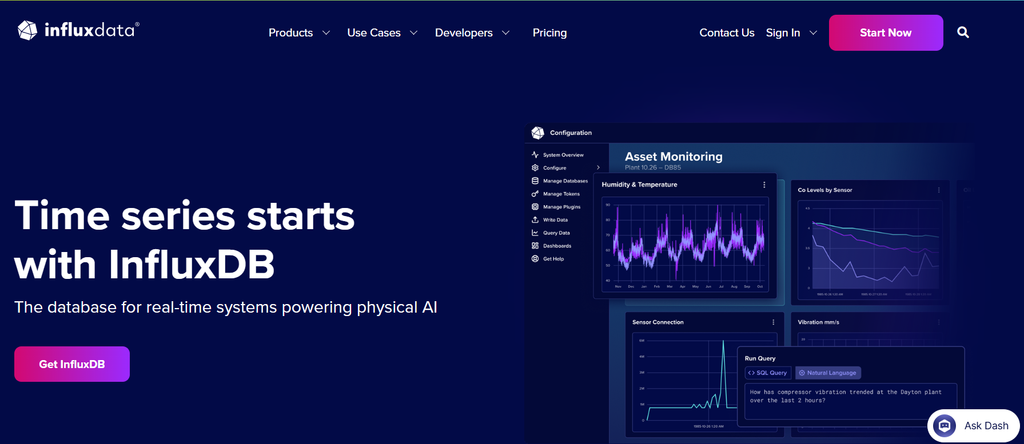Click the Configuration header title
Image resolution: width=1024 pixels, height=444 pixels.
[x=571, y=133]
